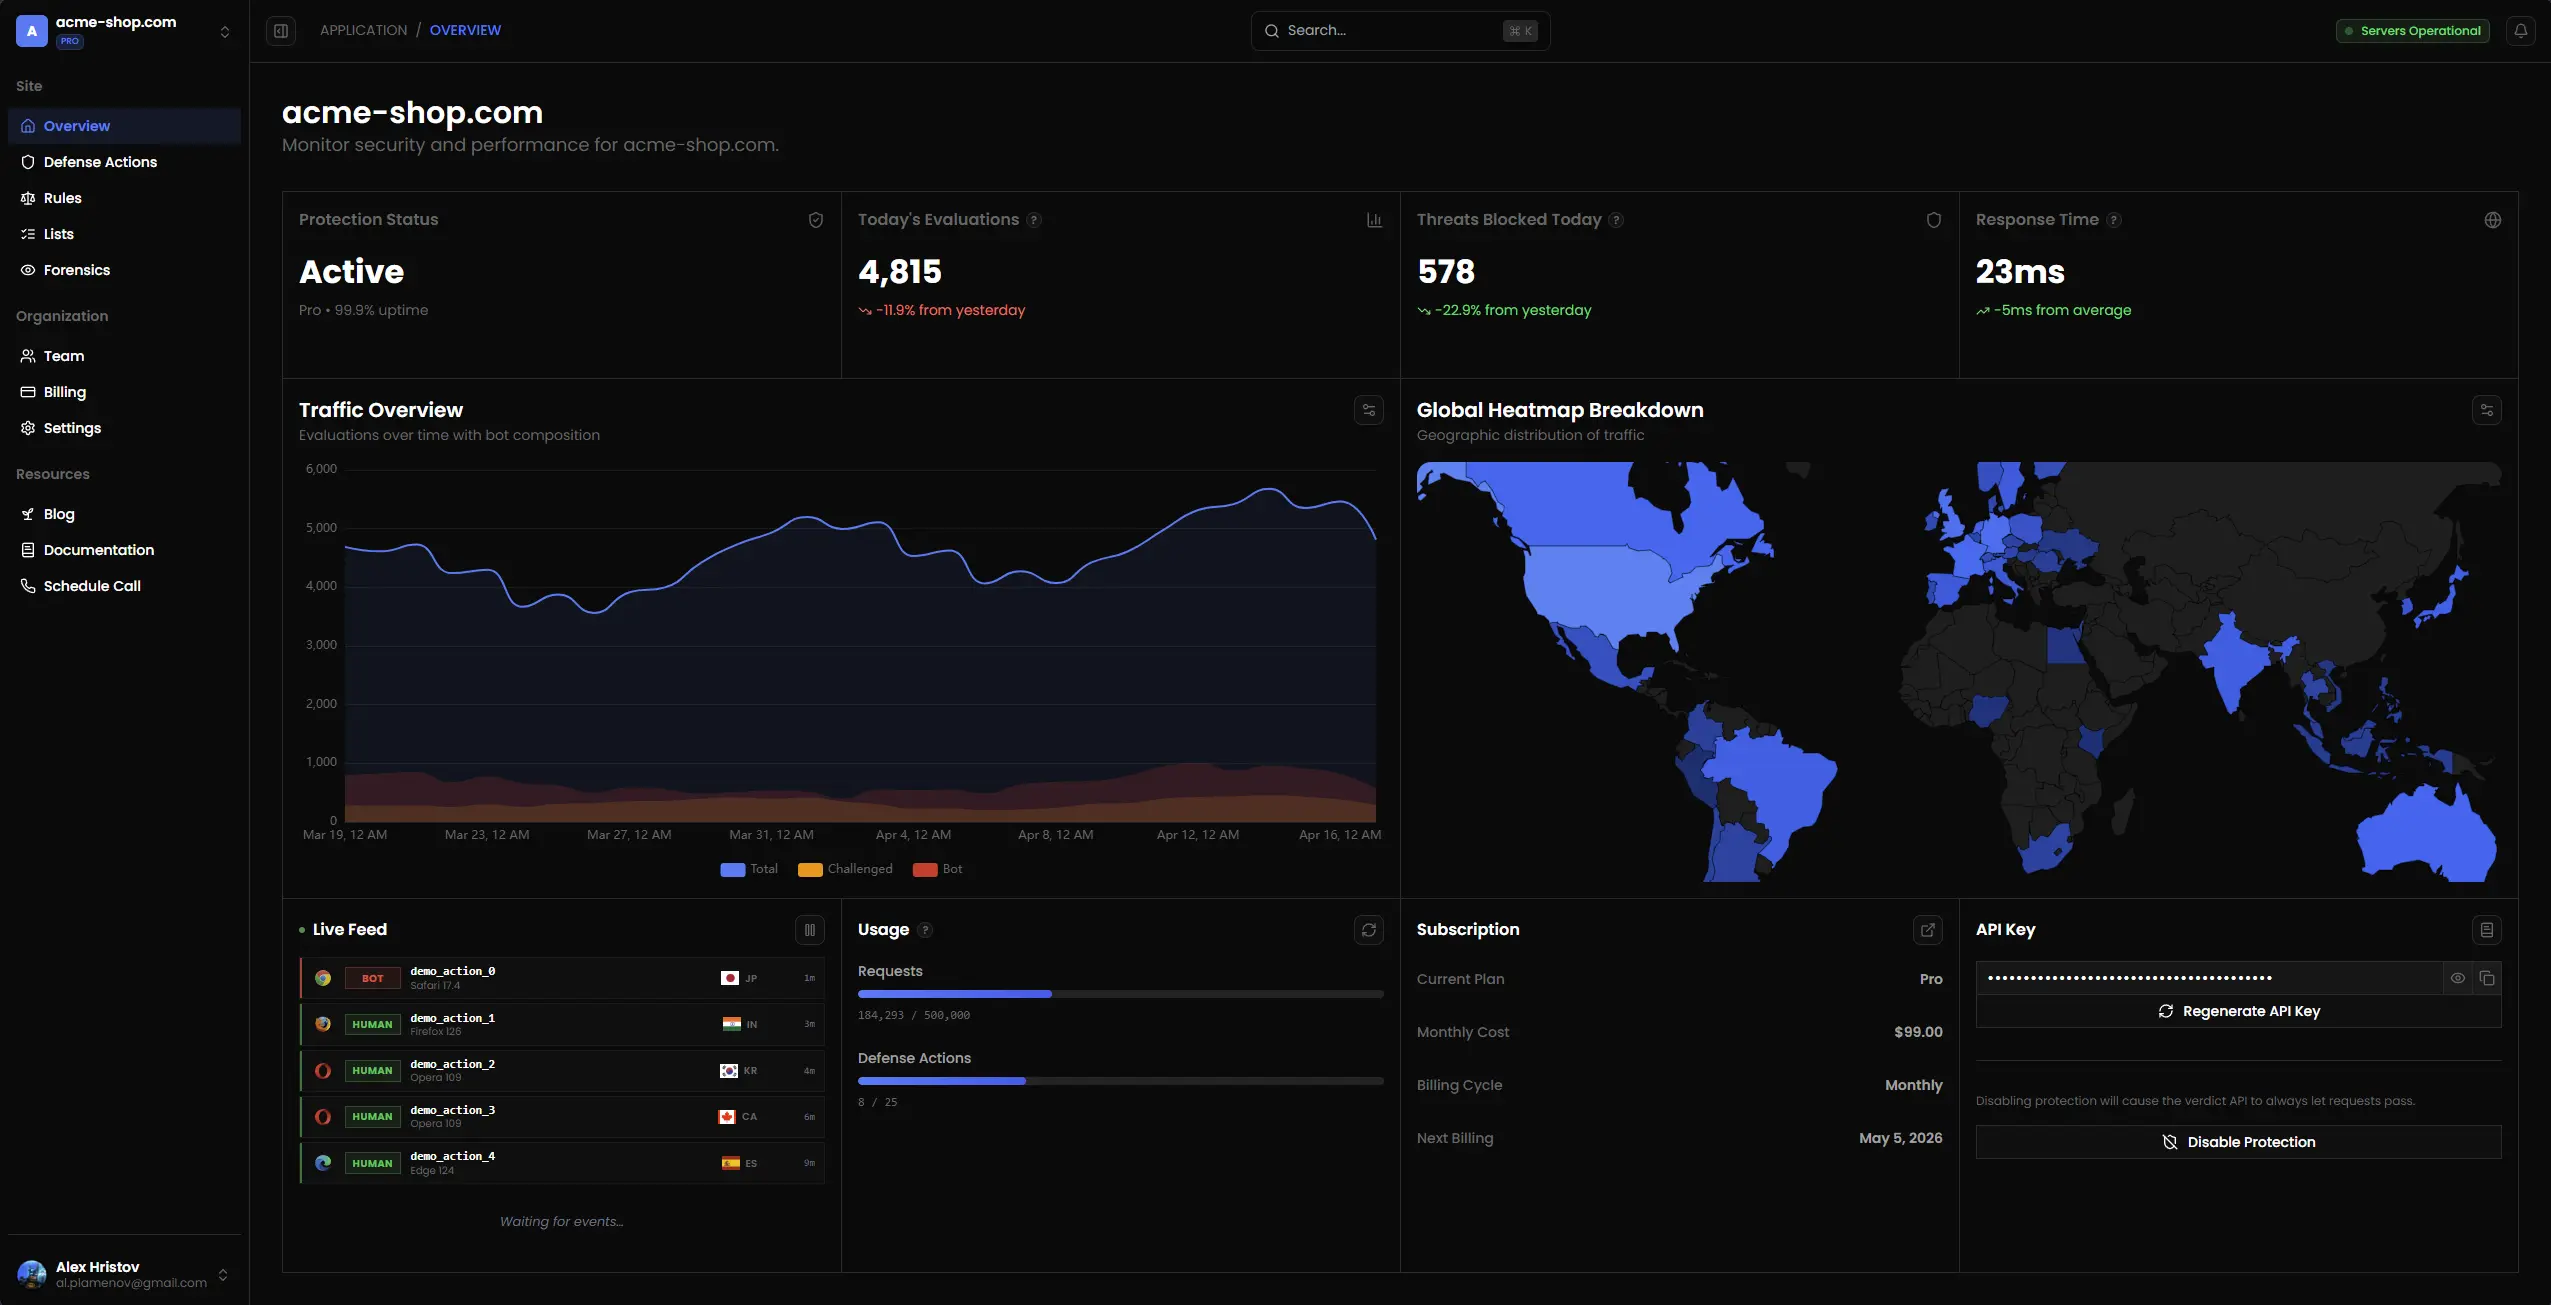Toggle Challenged series in chart legend
2551x1305 pixels.
click(845, 869)
